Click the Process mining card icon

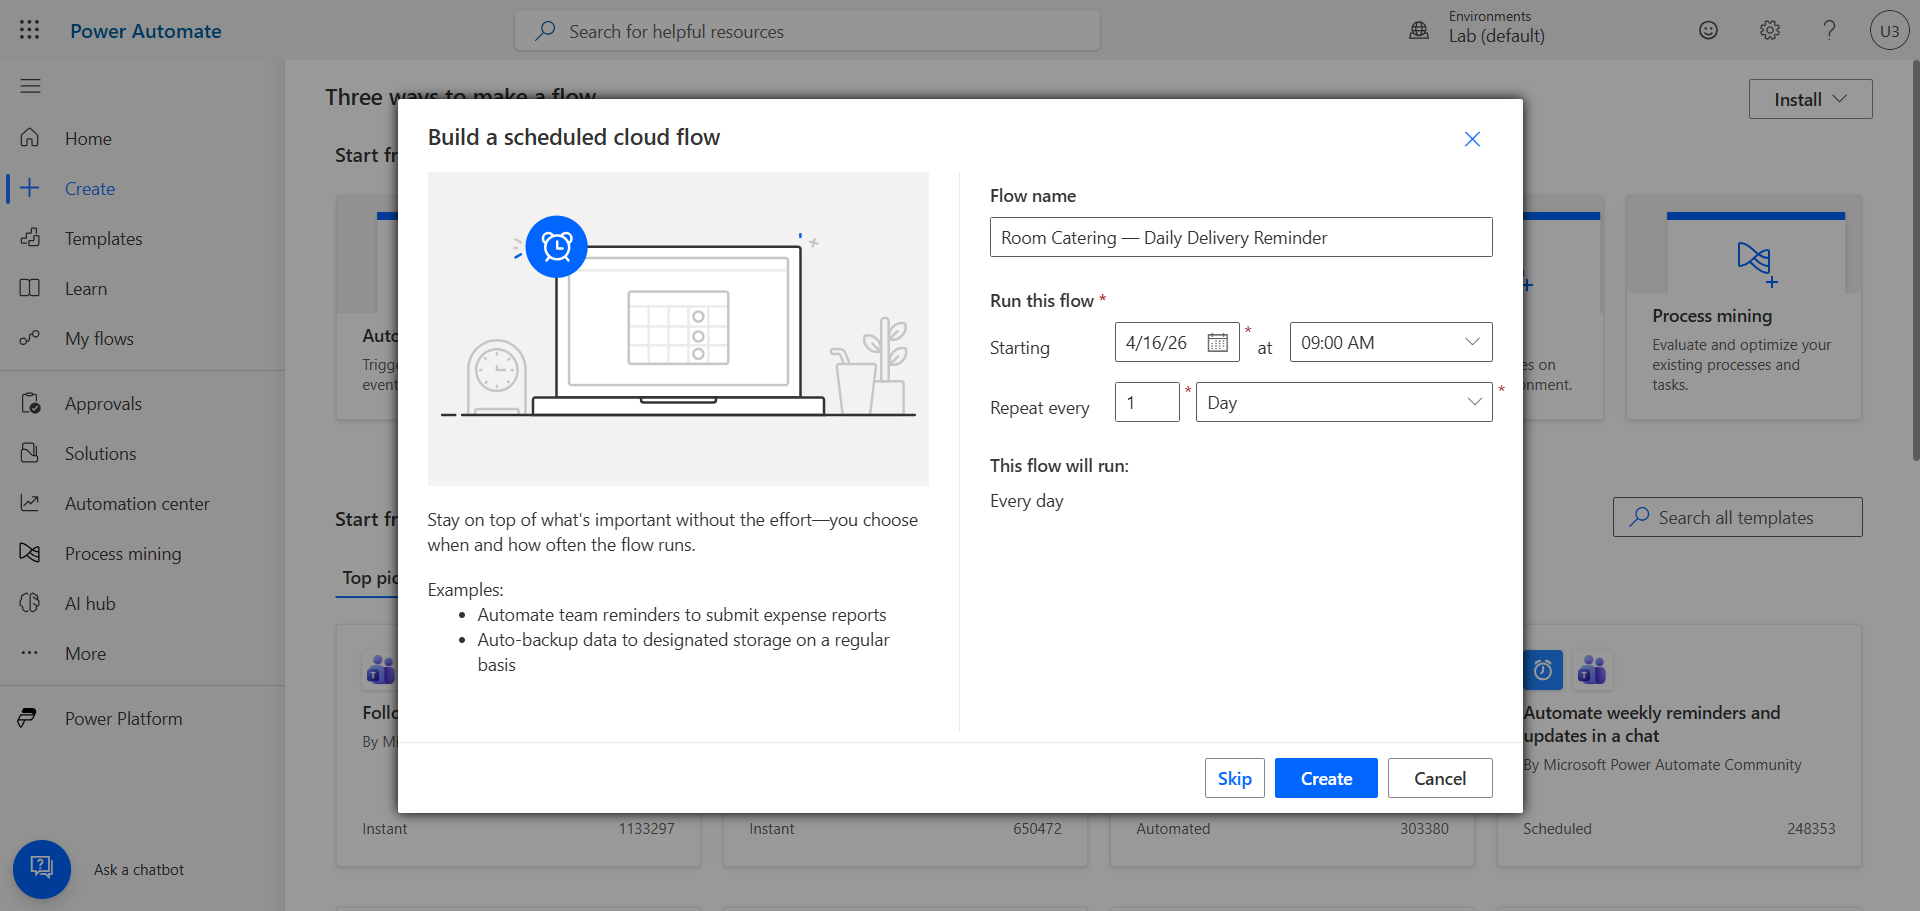click(1755, 262)
